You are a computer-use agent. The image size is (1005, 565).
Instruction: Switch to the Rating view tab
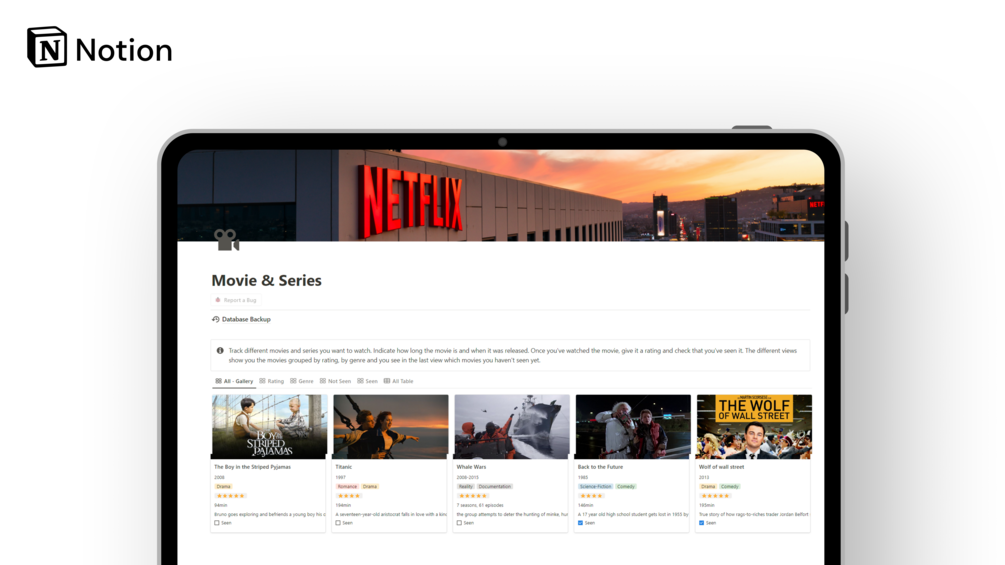point(271,381)
